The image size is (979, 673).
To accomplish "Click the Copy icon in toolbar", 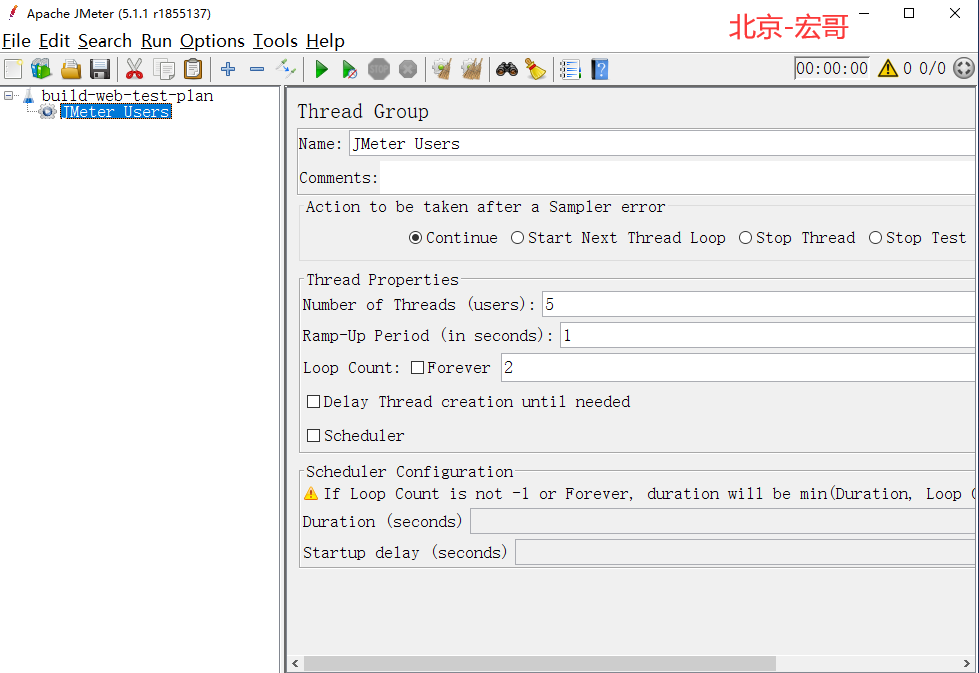I will (164, 69).
